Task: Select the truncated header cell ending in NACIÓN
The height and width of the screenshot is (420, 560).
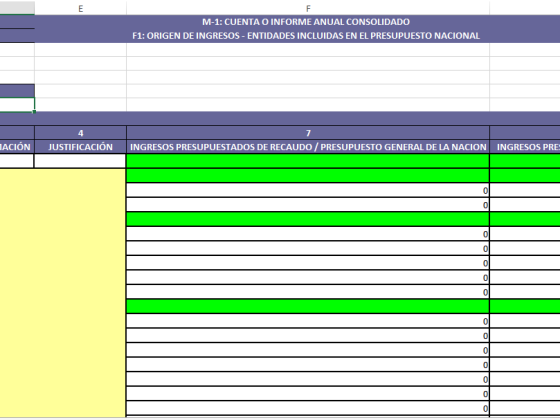Action: tap(17, 147)
